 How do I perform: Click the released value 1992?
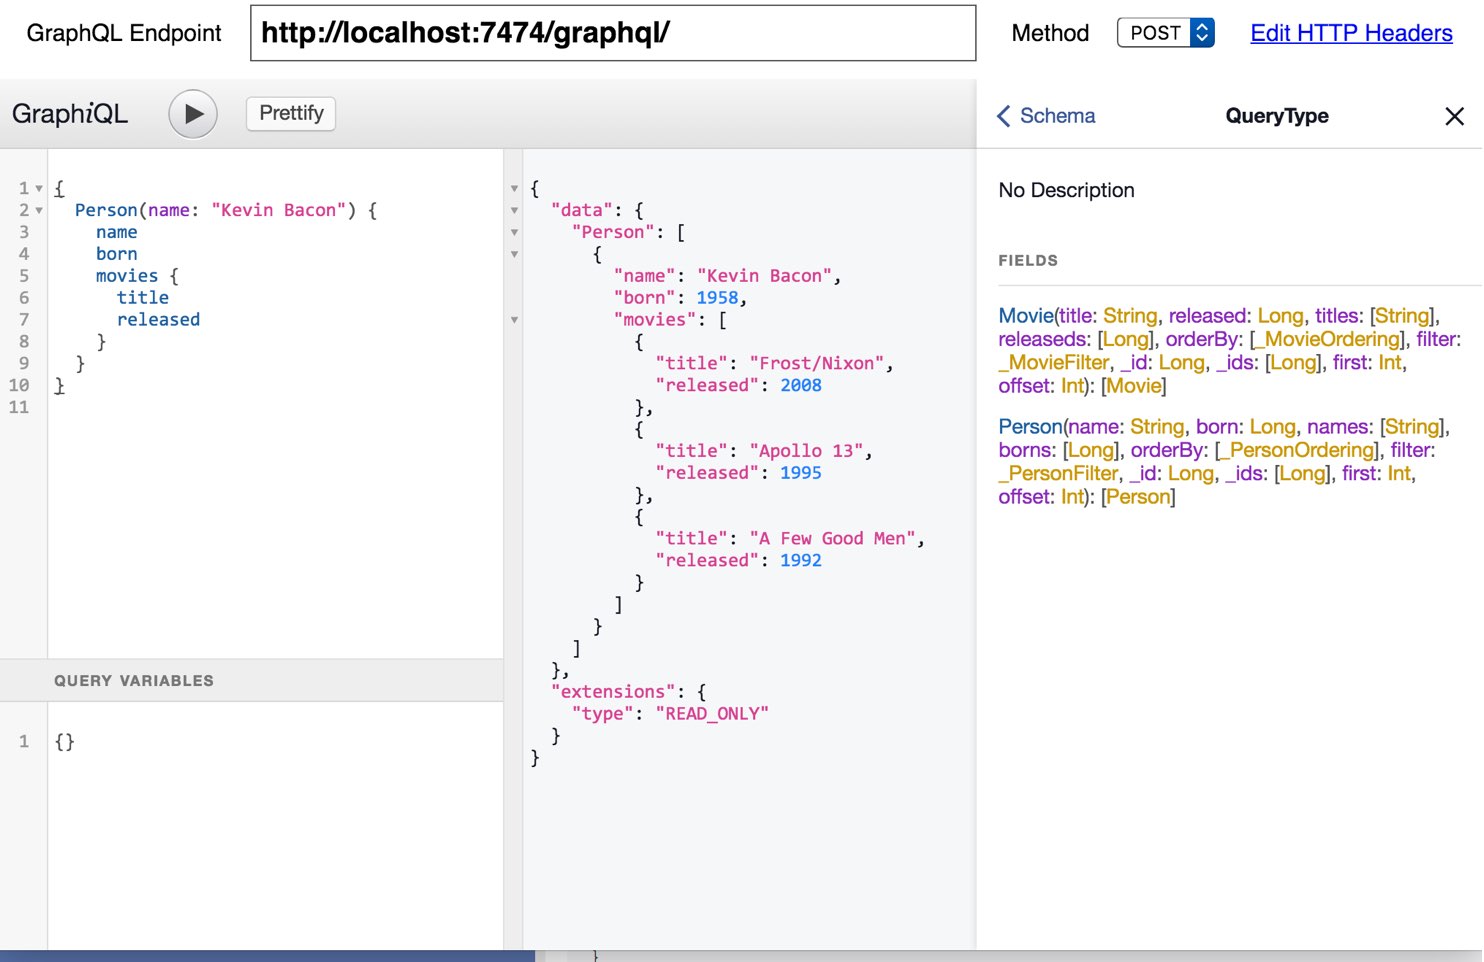801,561
